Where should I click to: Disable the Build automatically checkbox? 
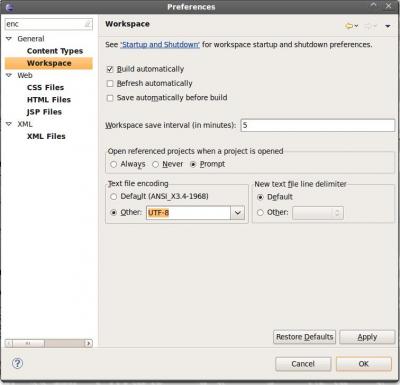pyautogui.click(x=110, y=69)
